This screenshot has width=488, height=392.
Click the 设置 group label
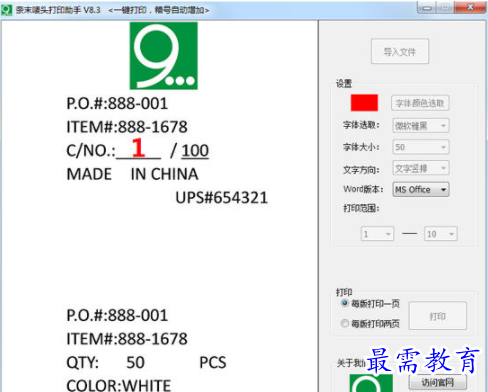pyautogui.click(x=344, y=83)
